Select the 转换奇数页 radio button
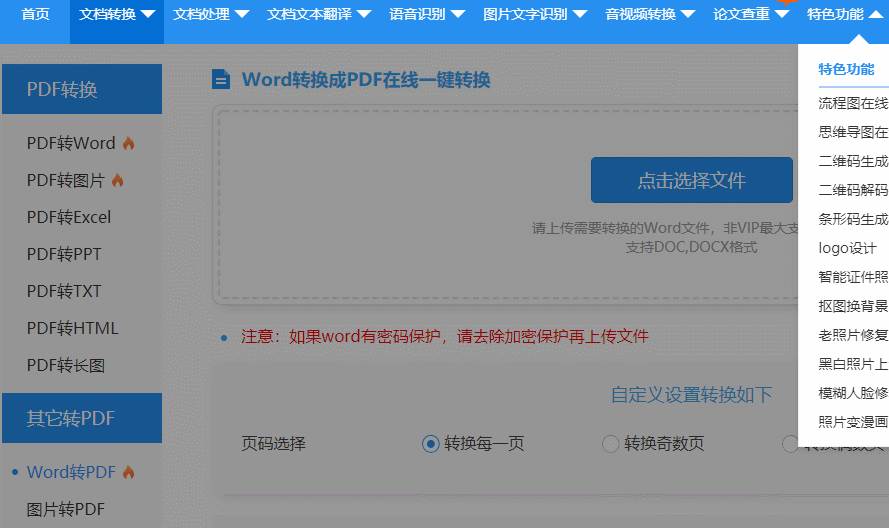 coord(611,443)
